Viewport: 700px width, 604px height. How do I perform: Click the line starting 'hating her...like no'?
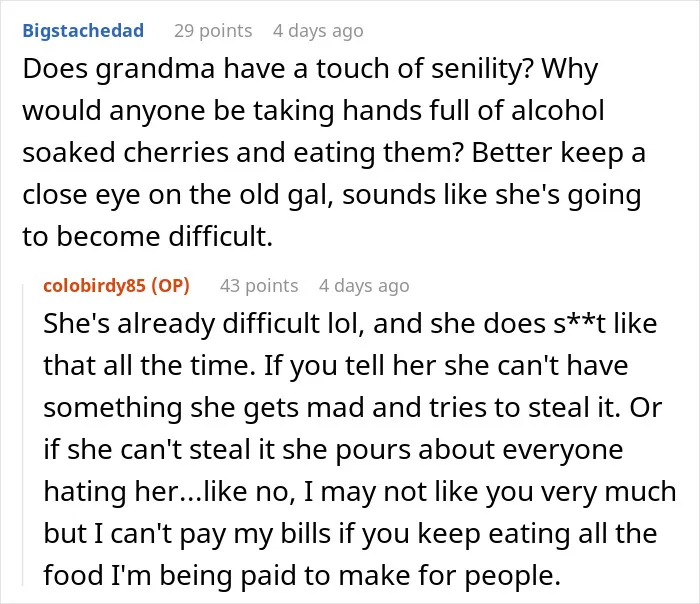pyautogui.click(x=360, y=493)
